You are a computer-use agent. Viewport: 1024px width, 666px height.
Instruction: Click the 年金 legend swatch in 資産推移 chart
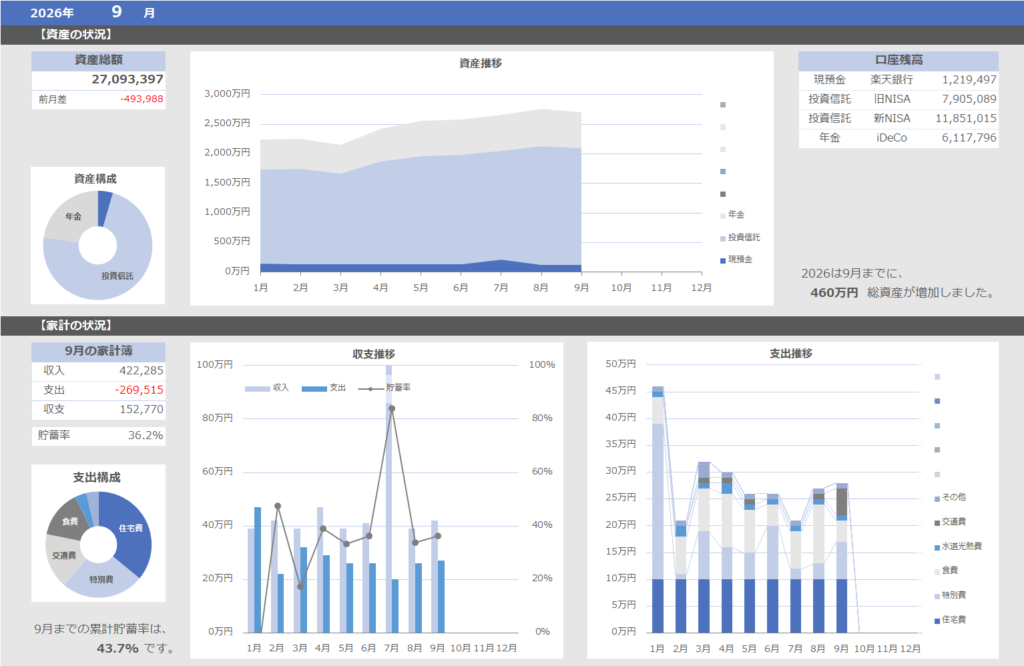click(x=723, y=215)
